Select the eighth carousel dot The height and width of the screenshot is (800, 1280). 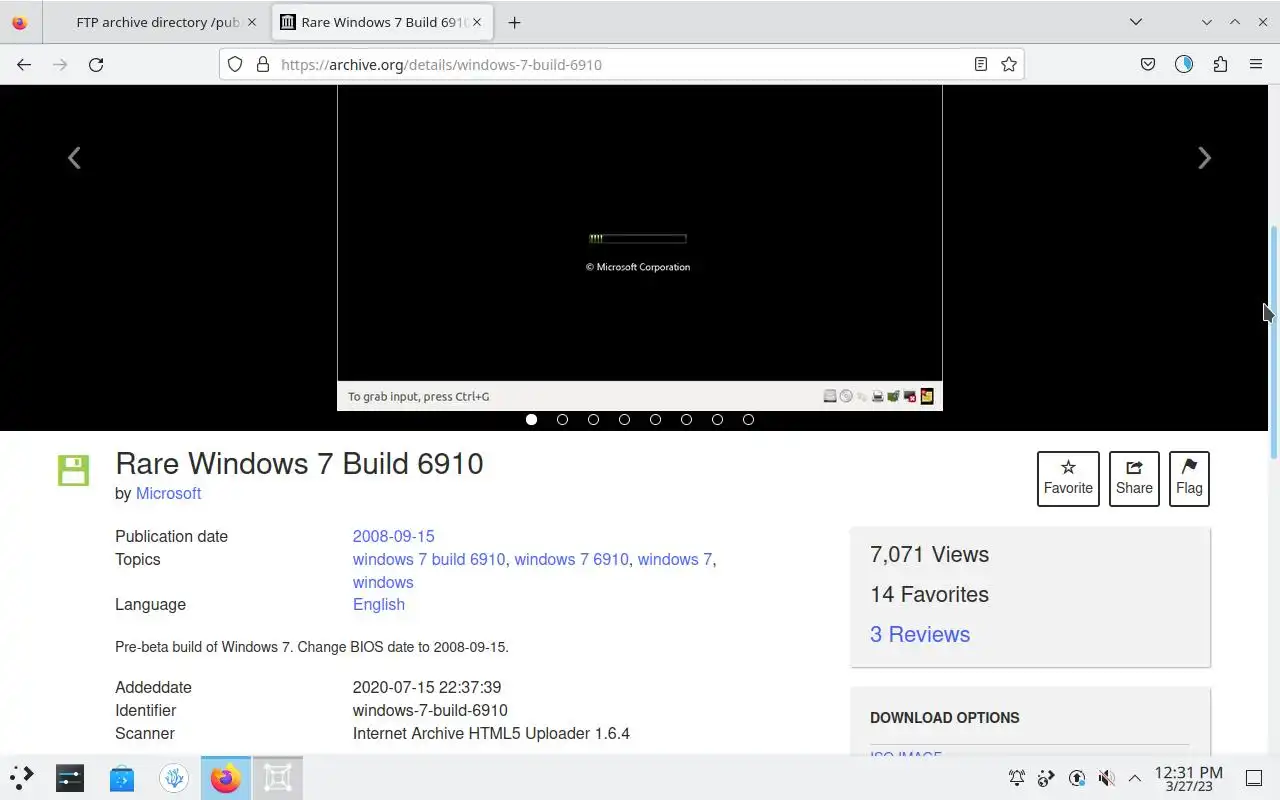[748, 419]
